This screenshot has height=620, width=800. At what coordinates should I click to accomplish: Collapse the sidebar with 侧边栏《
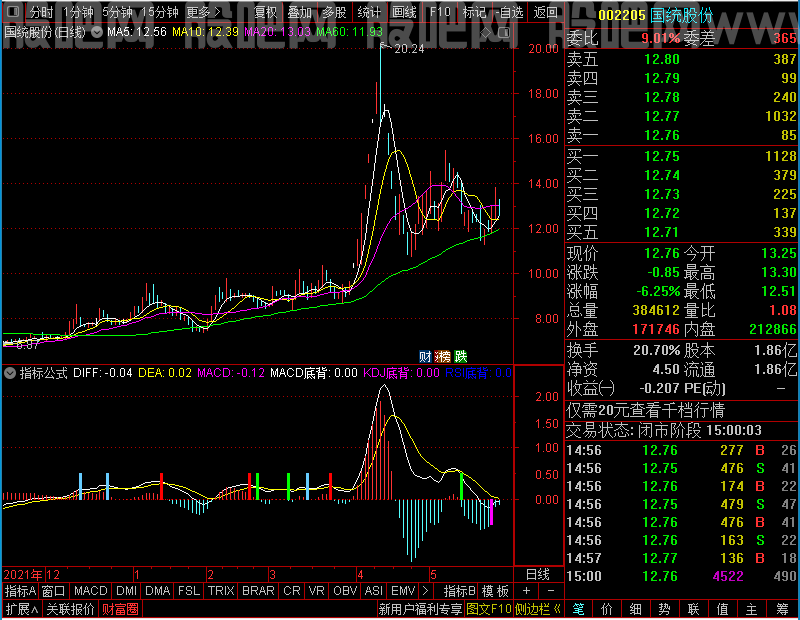[x=538, y=609]
